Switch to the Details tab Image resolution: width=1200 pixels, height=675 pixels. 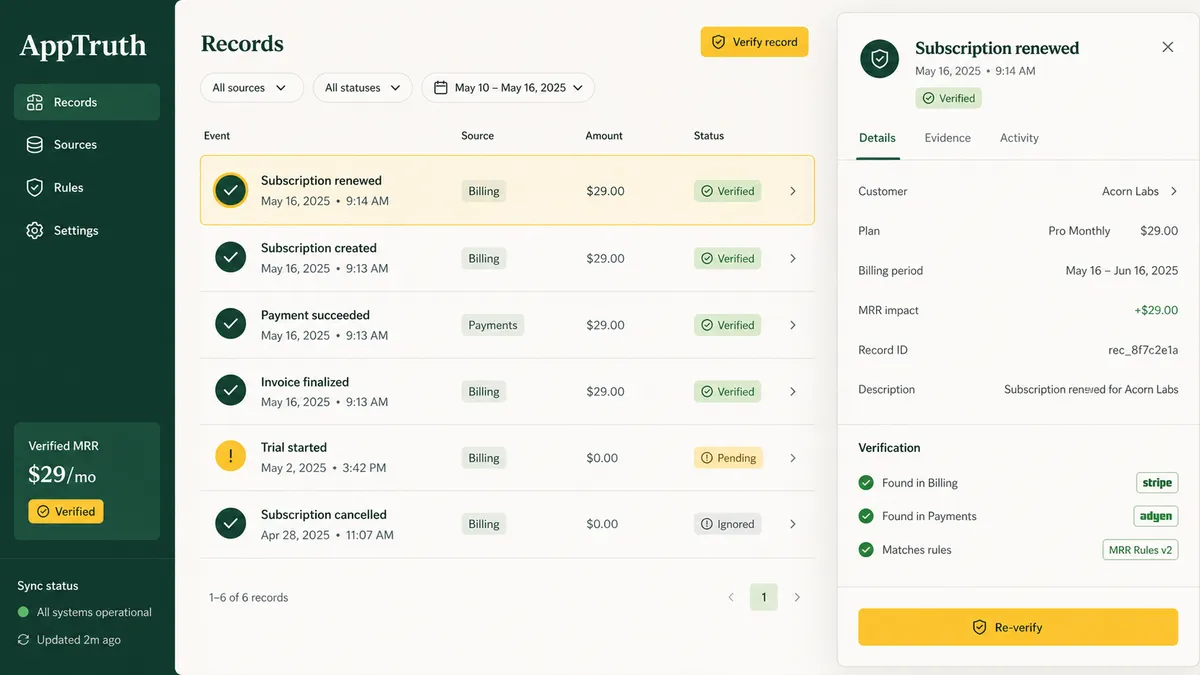[x=877, y=138]
